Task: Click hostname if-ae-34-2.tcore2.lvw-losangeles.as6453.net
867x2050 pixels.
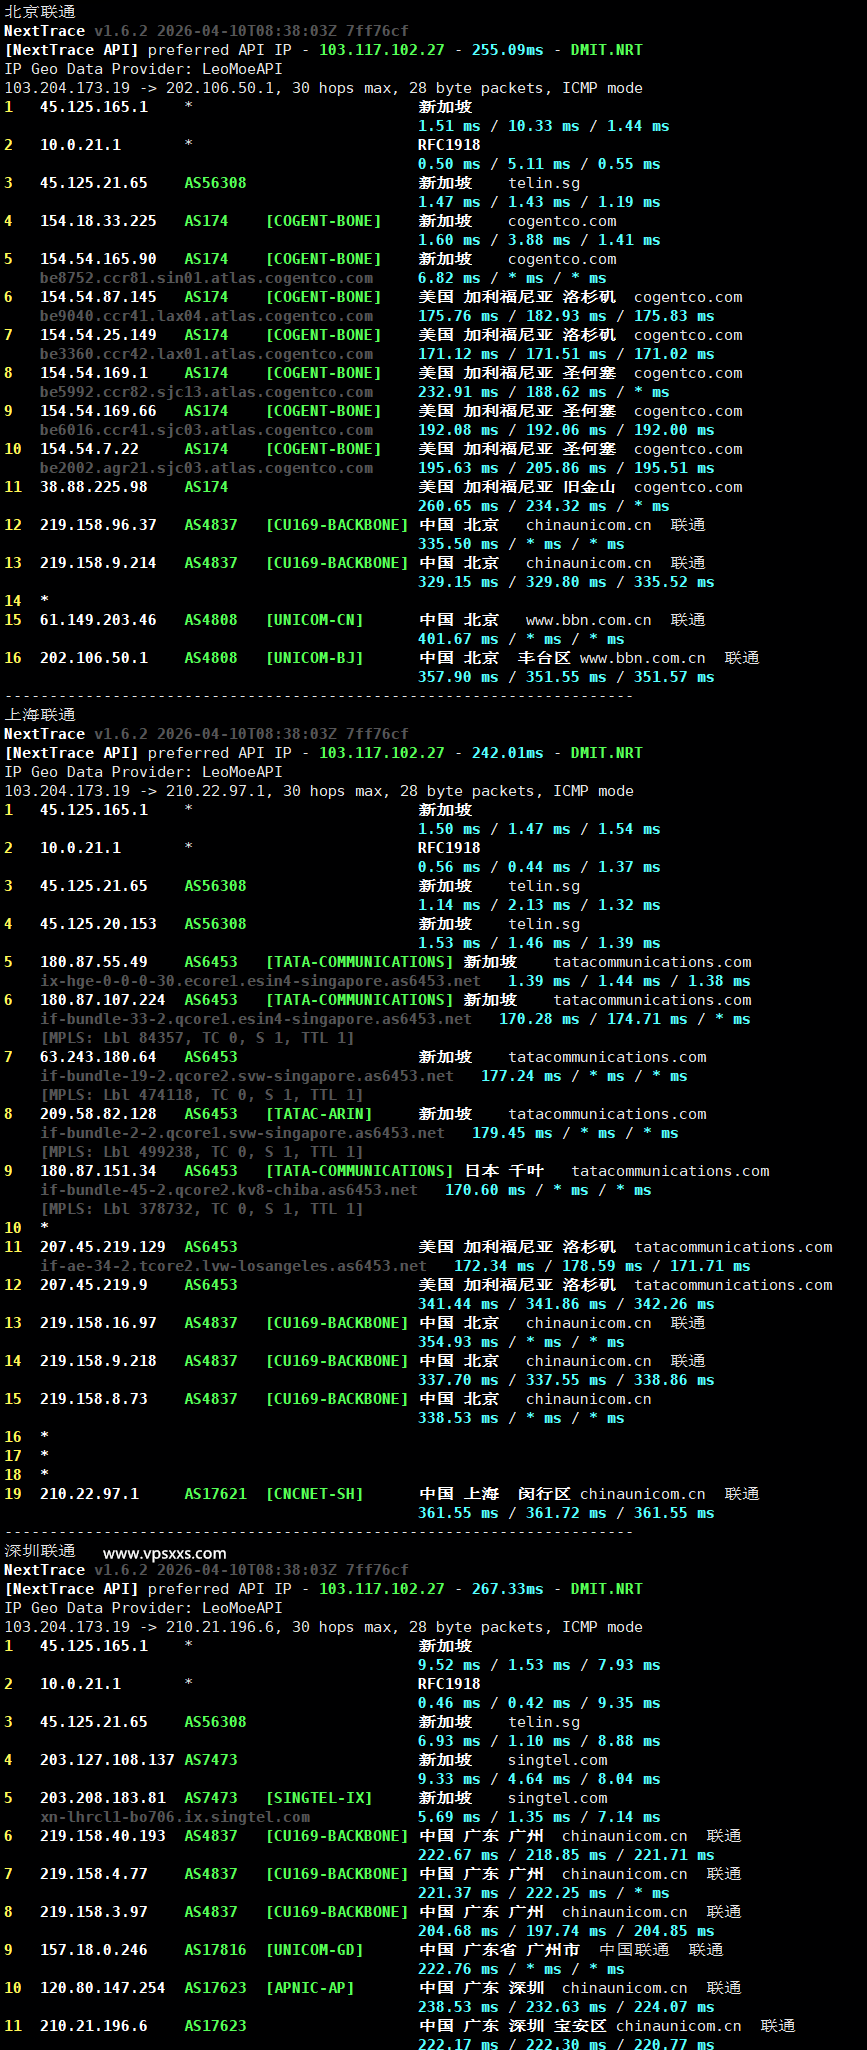Action: click(x=233, y=1266)
